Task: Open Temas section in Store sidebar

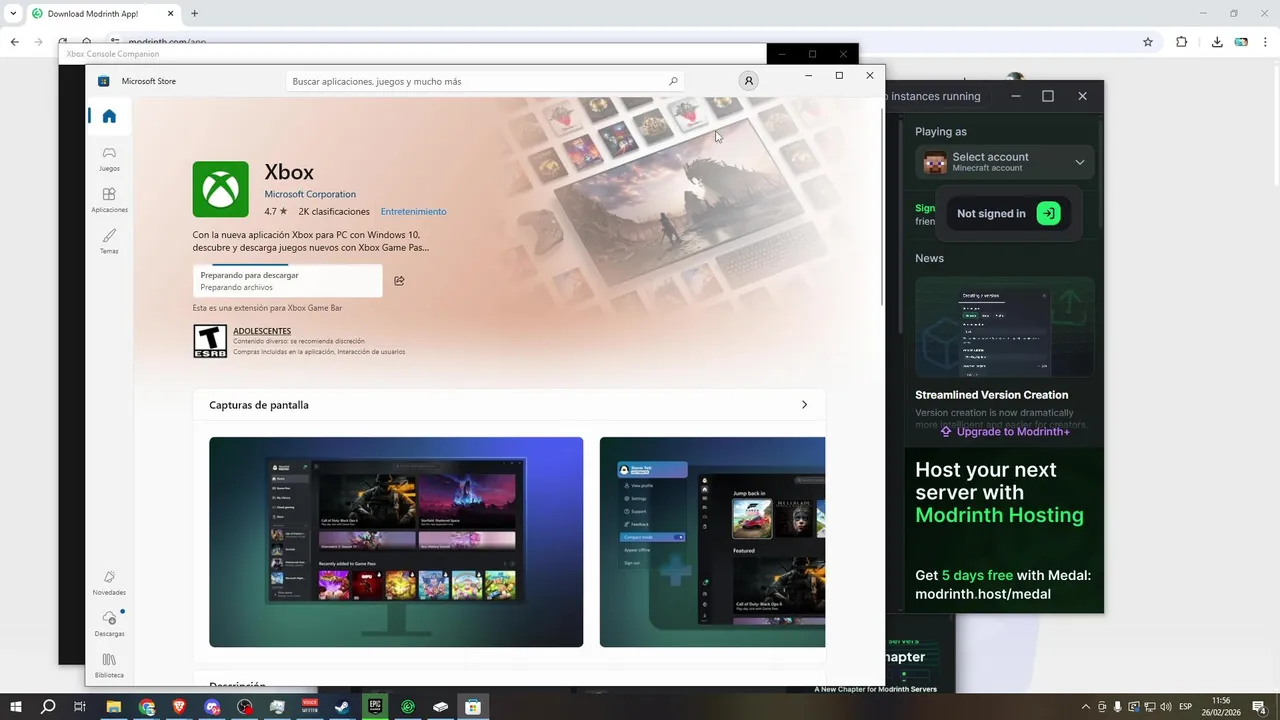Action: [x=109, y=241]
